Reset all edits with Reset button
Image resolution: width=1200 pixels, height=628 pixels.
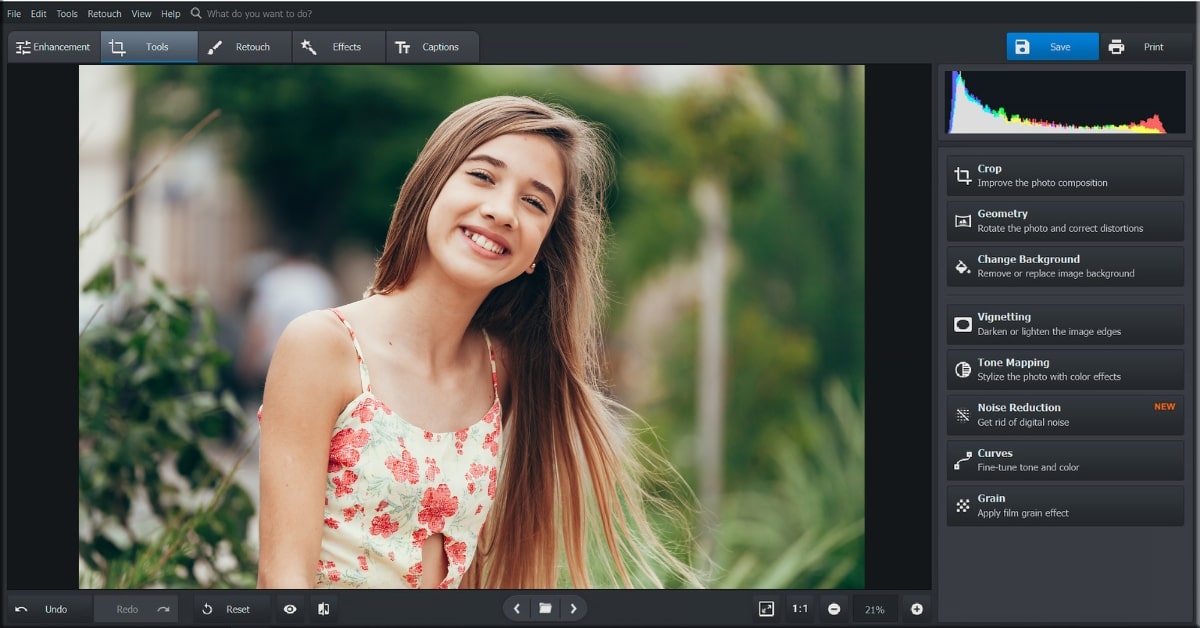coord(231,609)
